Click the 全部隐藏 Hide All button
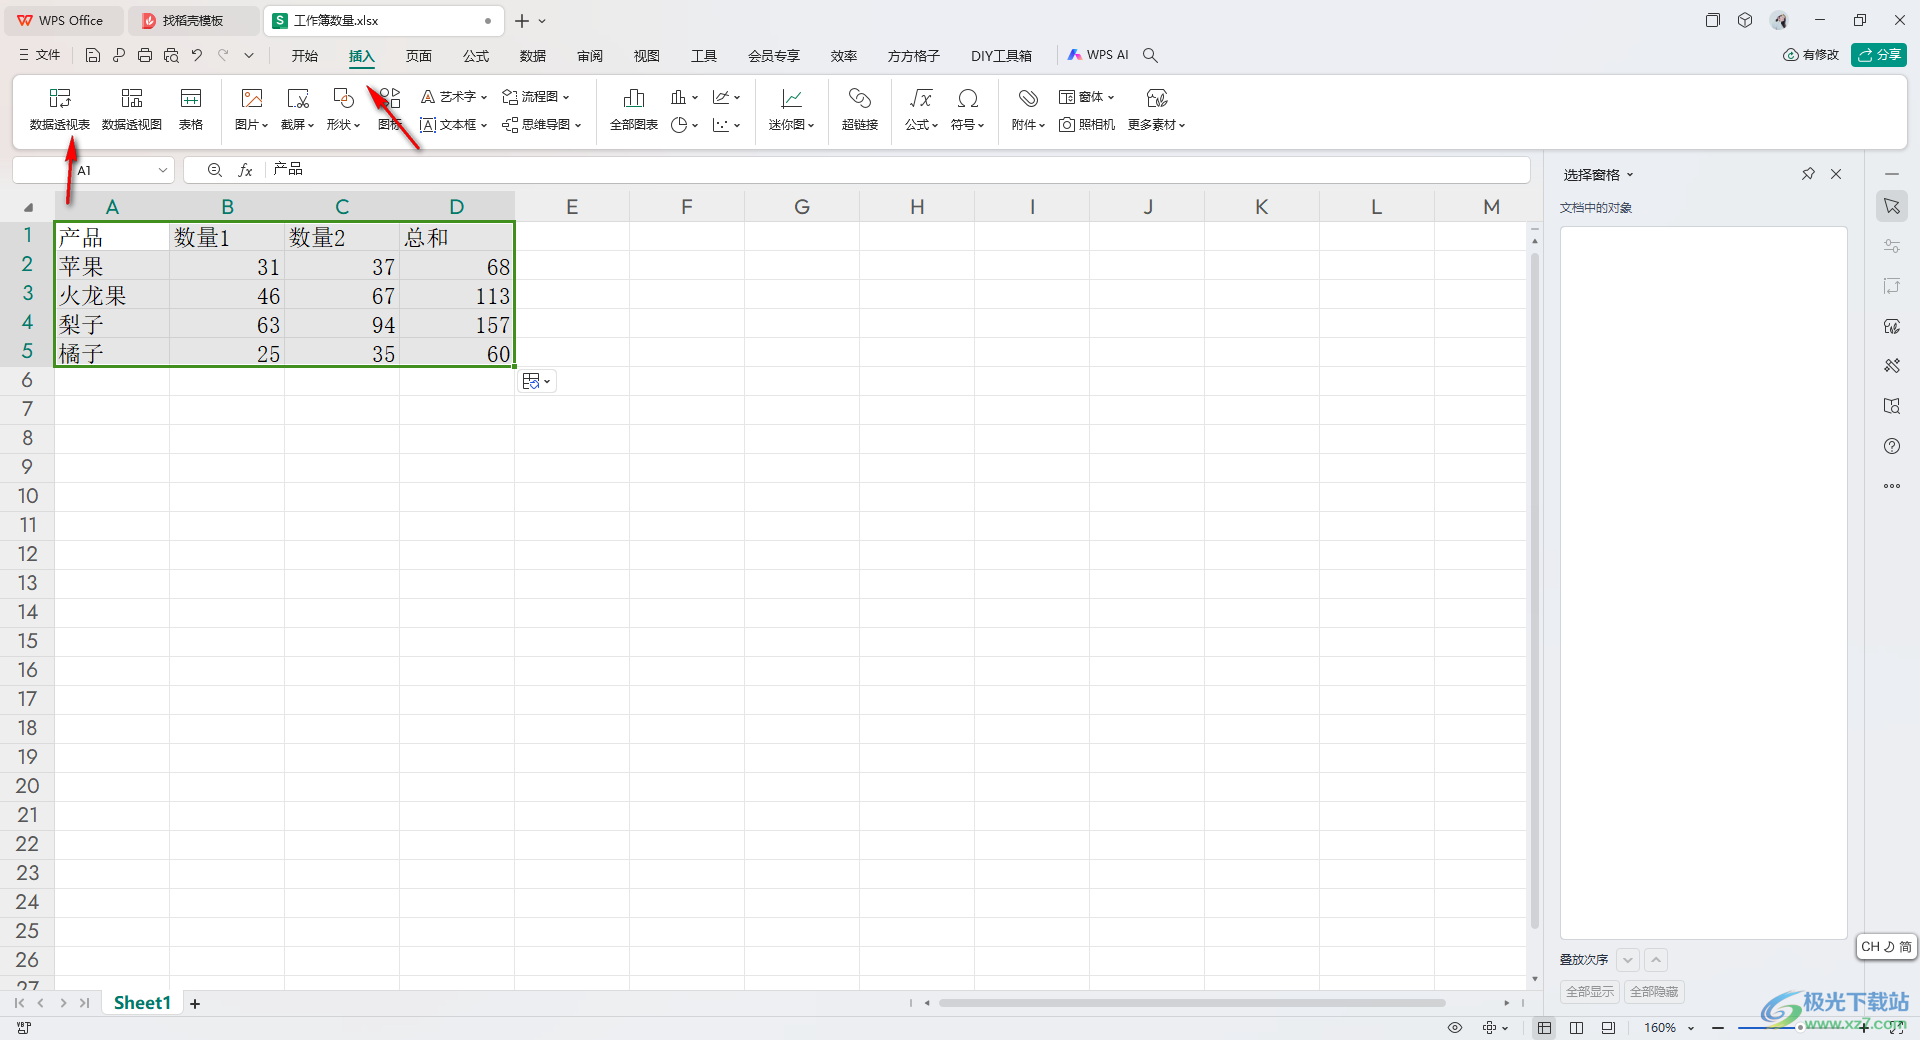The height and width of the screenshot is (1040, 1920). [x=1654, y=992]
